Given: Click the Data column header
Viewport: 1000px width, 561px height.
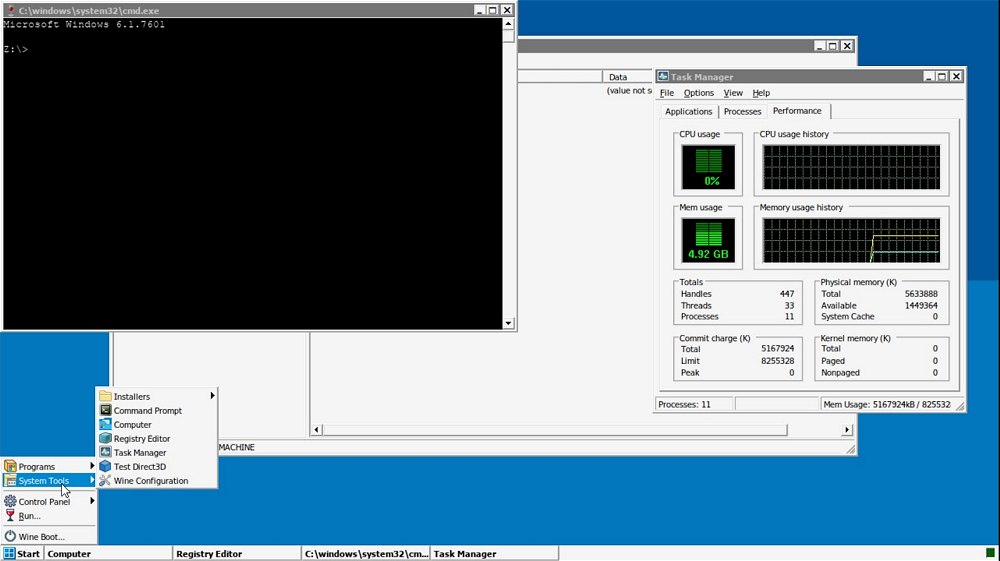Looking at the screenshot, I should point(618,77).
